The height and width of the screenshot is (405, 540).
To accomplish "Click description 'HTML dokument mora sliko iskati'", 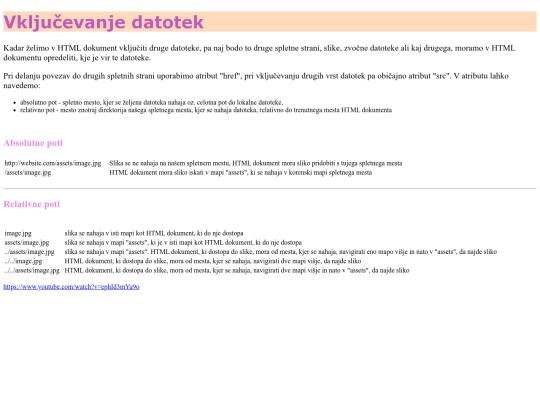I will click(x=241, y=173).
